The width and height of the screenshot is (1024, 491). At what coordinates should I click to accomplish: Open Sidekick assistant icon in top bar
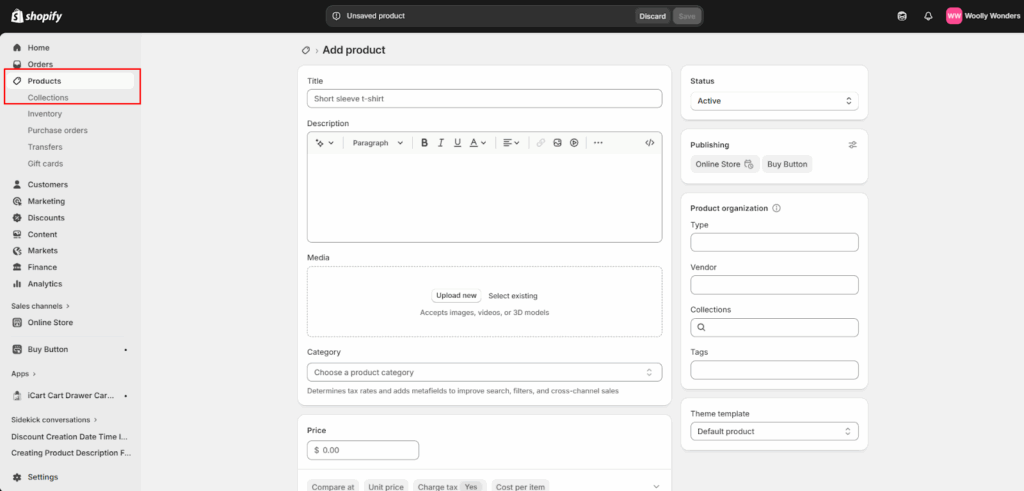tap(902, 16)
